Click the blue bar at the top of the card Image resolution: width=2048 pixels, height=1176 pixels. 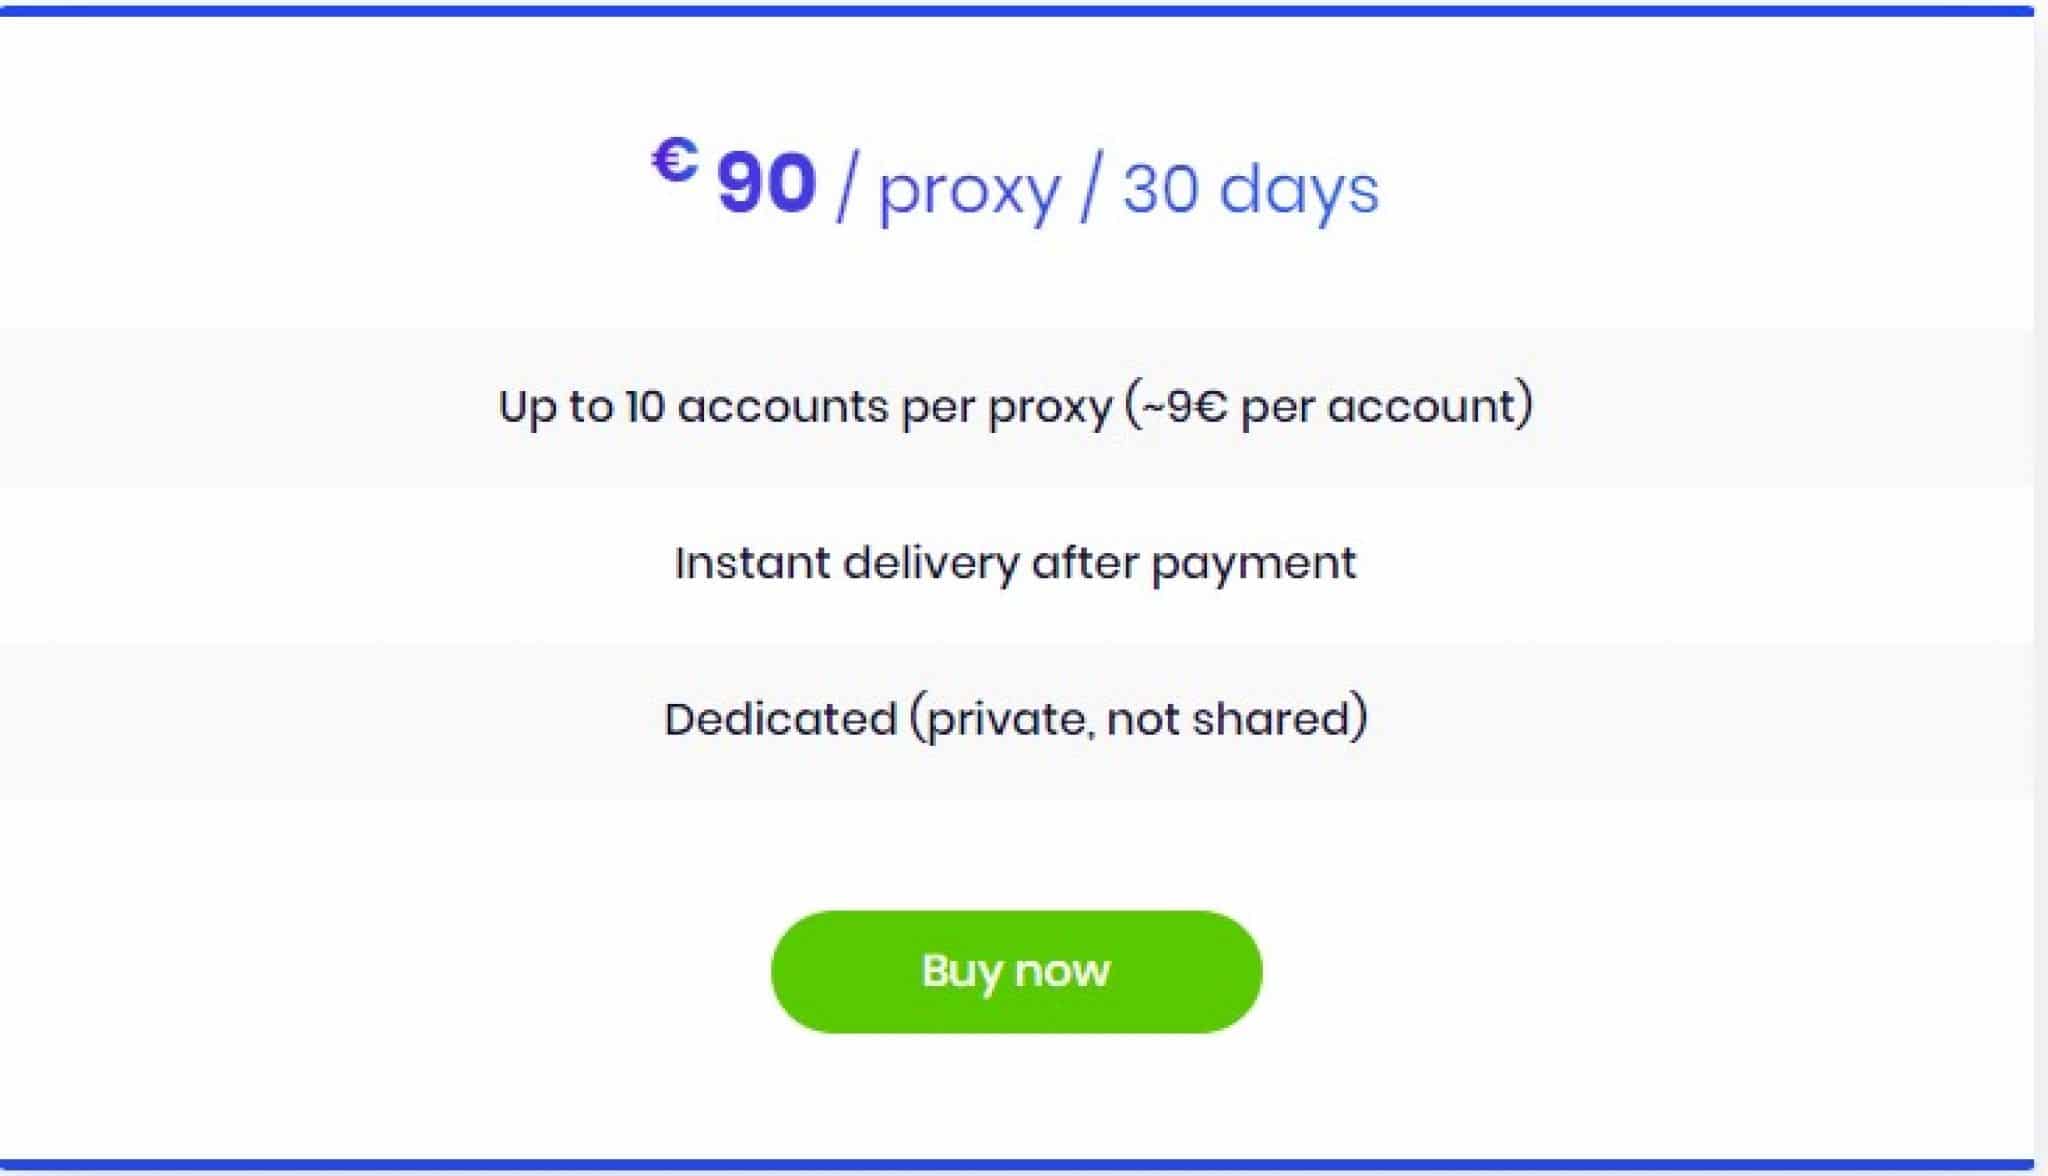1024,8
